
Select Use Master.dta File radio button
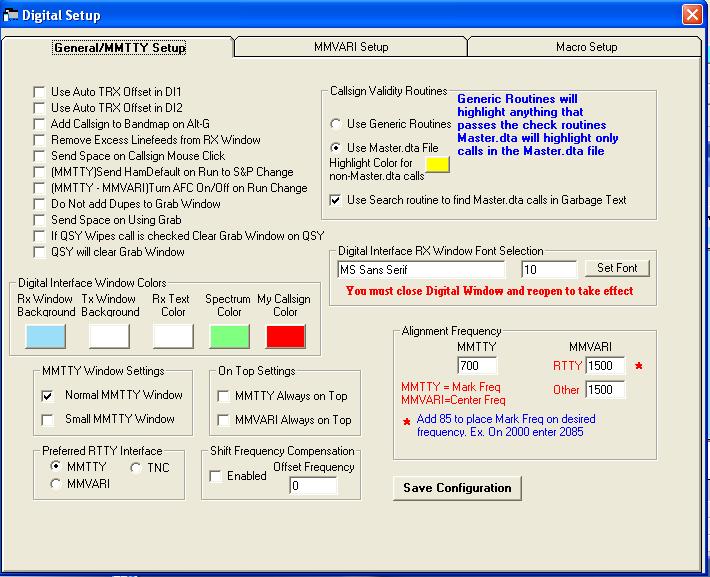[336, 148]
